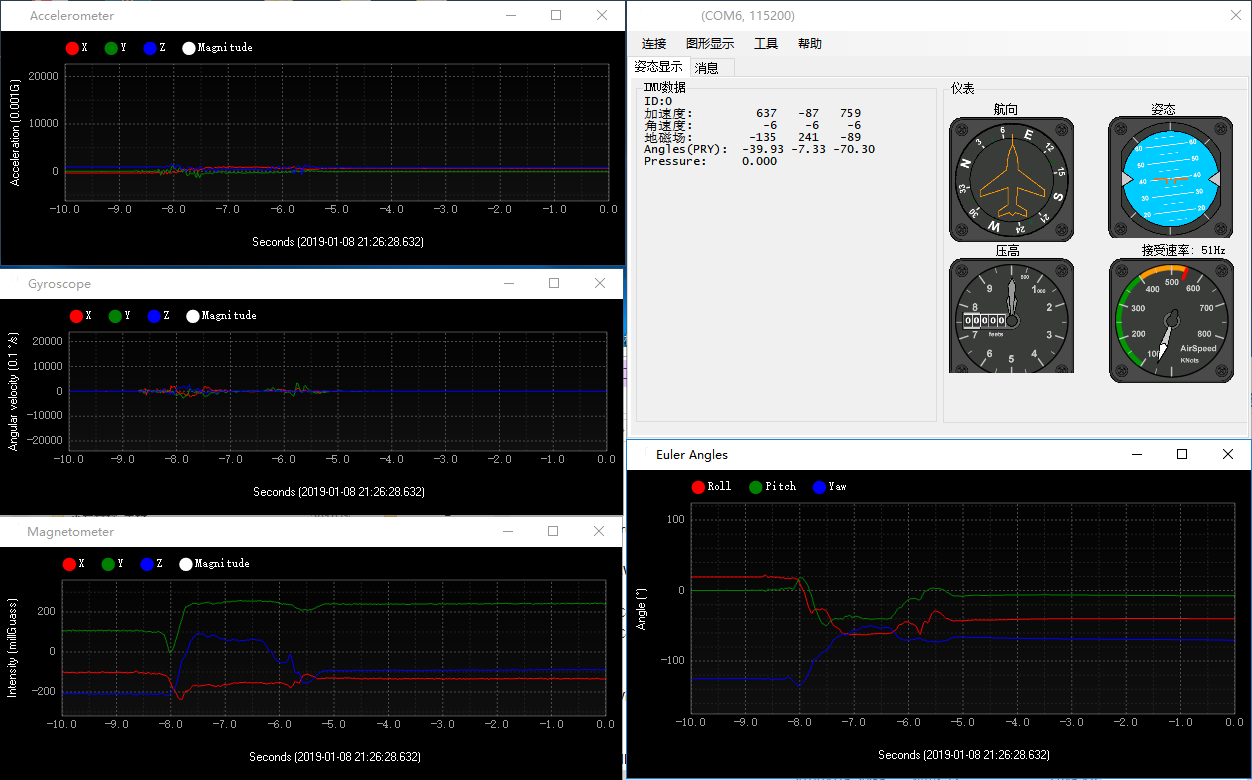Minimize the Magnetometer window
This screenshot has height=780, width=1252.
tap(508, 532)
